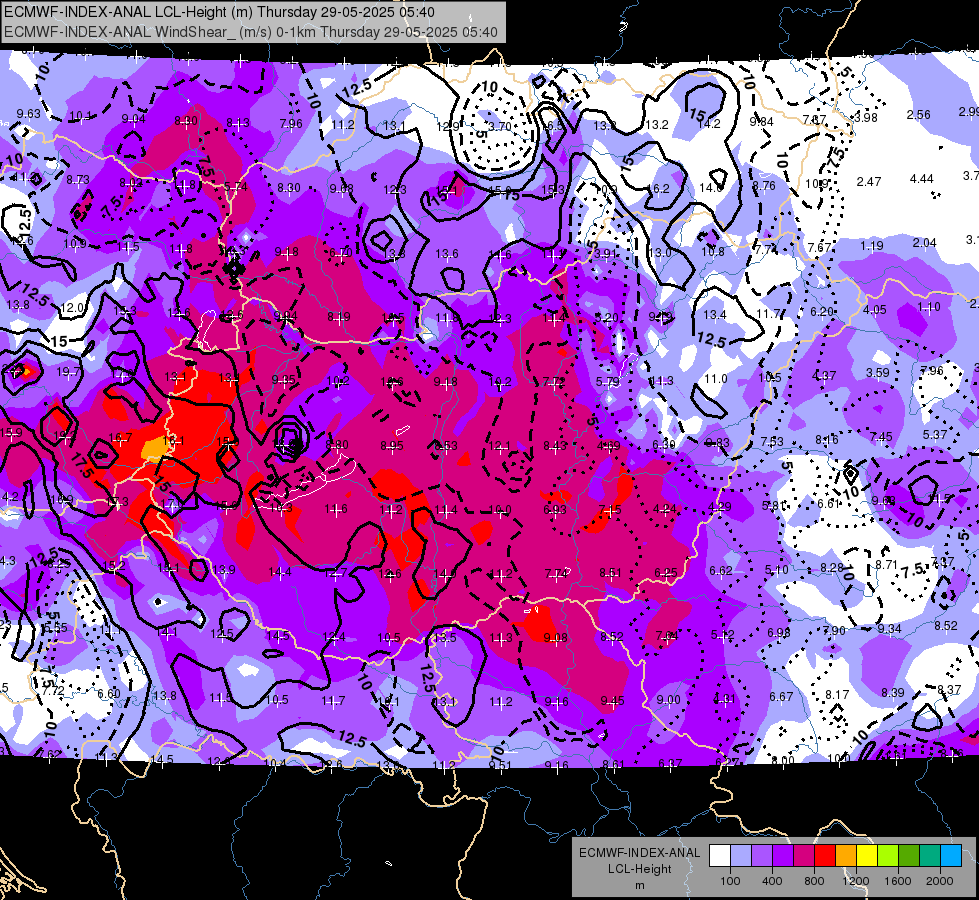979x900 pixels.
Task: Click the medium purple swatch left of the 400 tick
Action: [762, 856]
